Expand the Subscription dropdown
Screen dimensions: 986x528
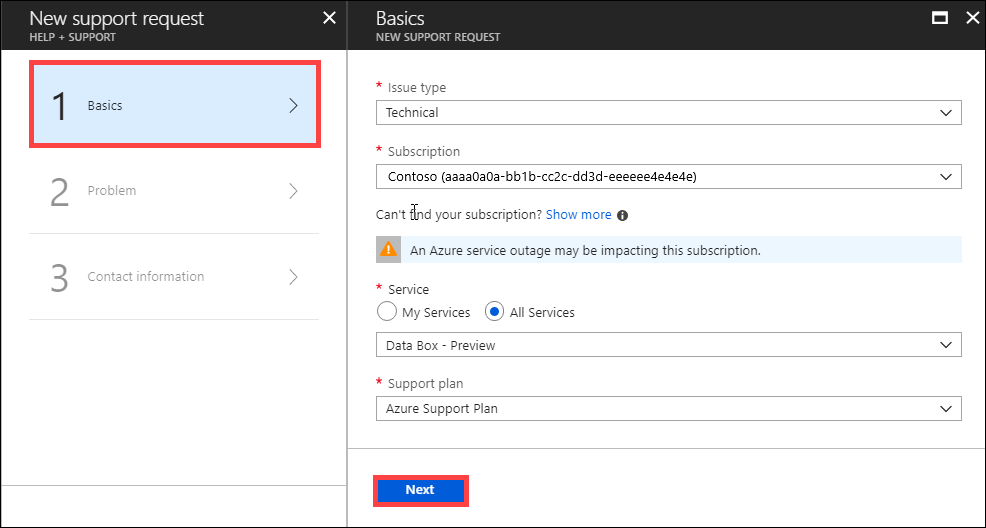(x=669, y=177)
